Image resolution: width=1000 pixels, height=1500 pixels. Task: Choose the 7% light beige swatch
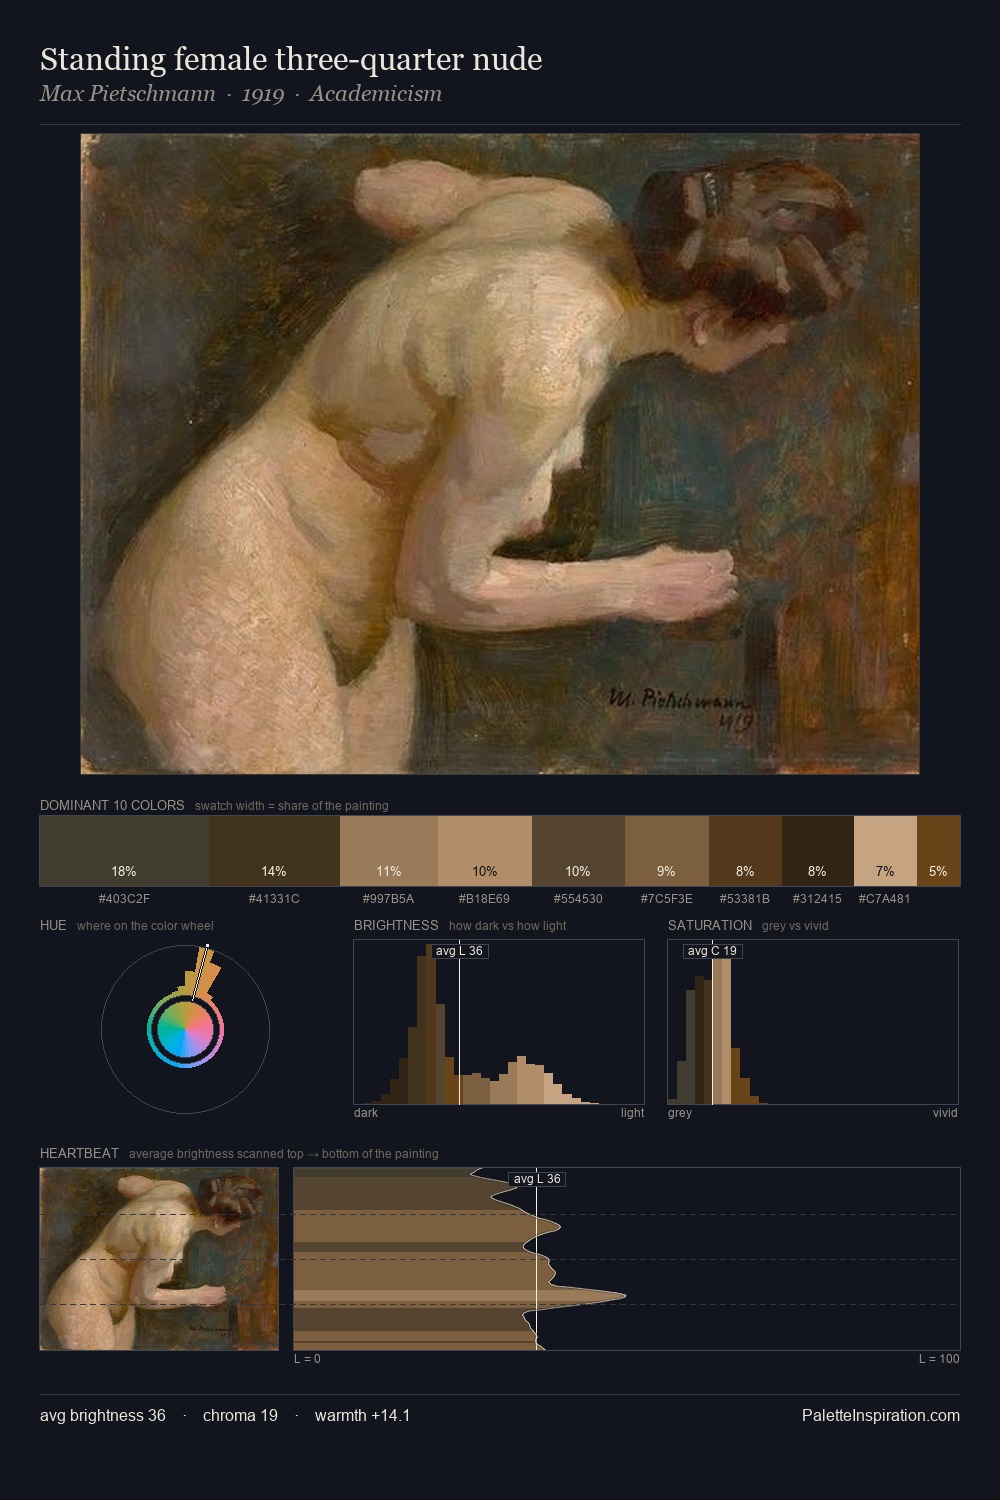click(x=885, y=851)
